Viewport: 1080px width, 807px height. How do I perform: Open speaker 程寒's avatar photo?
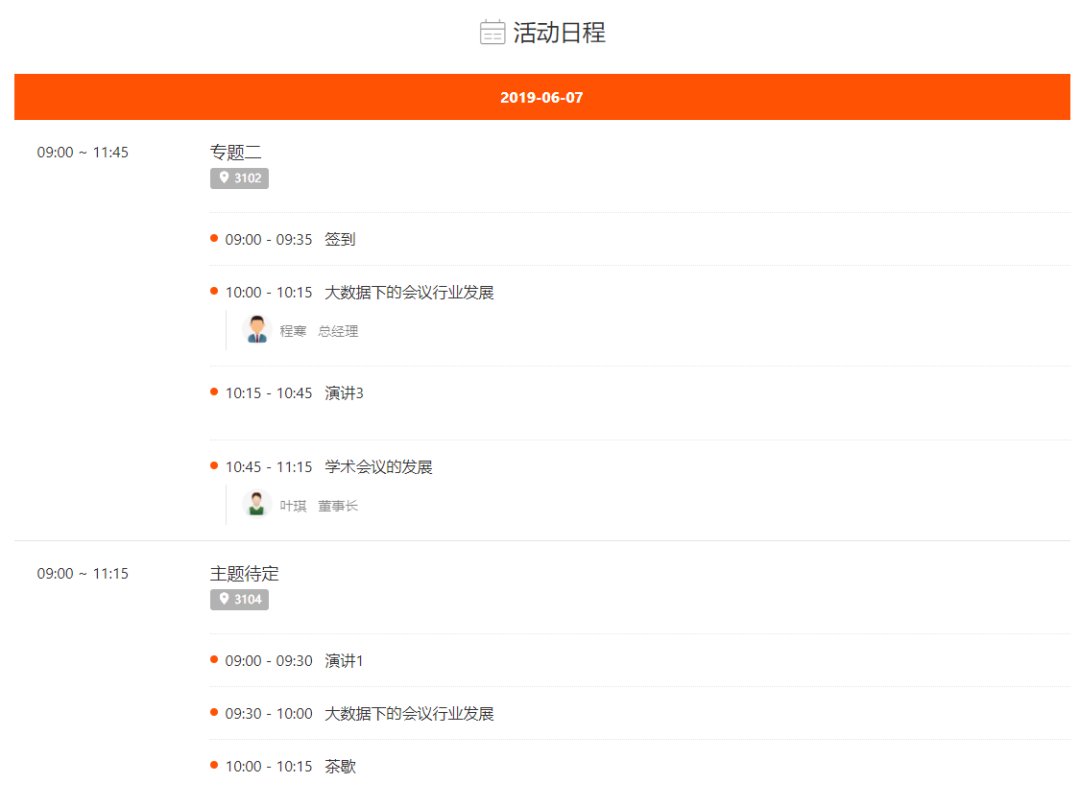point(256,328)
